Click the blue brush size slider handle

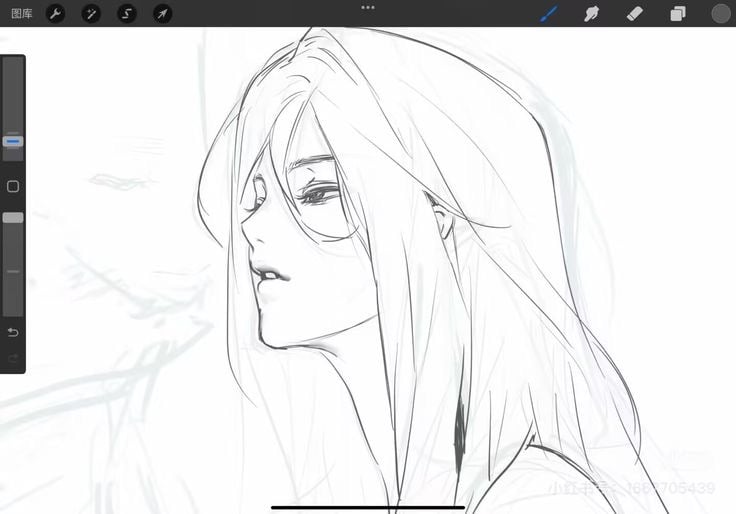(x=13, y=142)
